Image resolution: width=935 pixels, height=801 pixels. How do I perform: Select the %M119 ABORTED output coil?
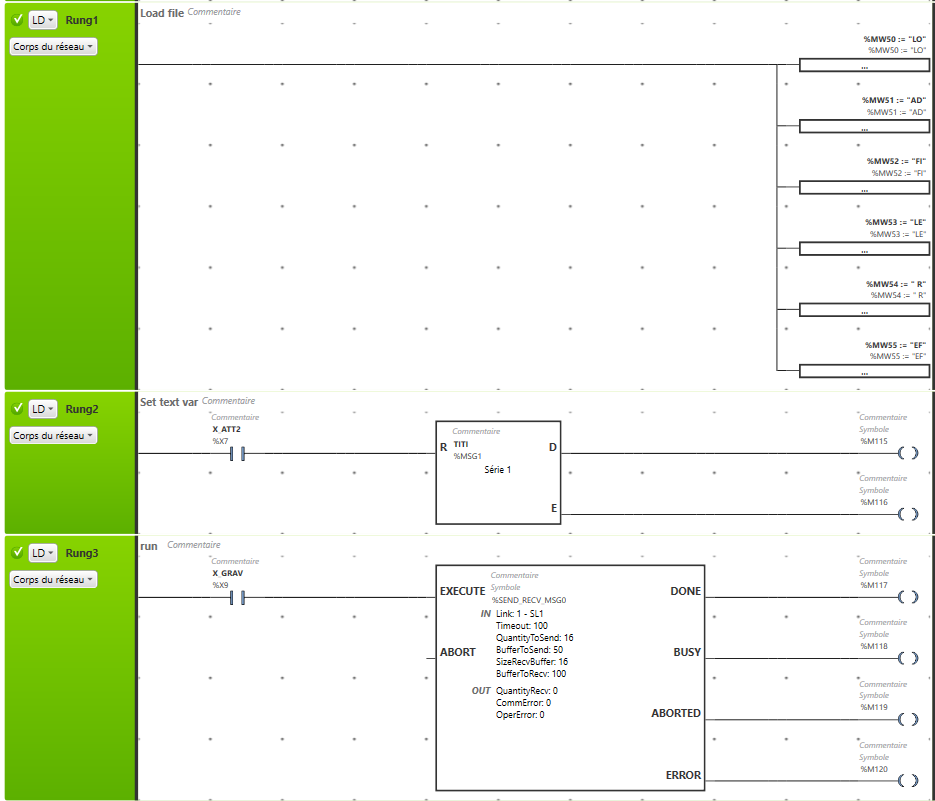907,720
